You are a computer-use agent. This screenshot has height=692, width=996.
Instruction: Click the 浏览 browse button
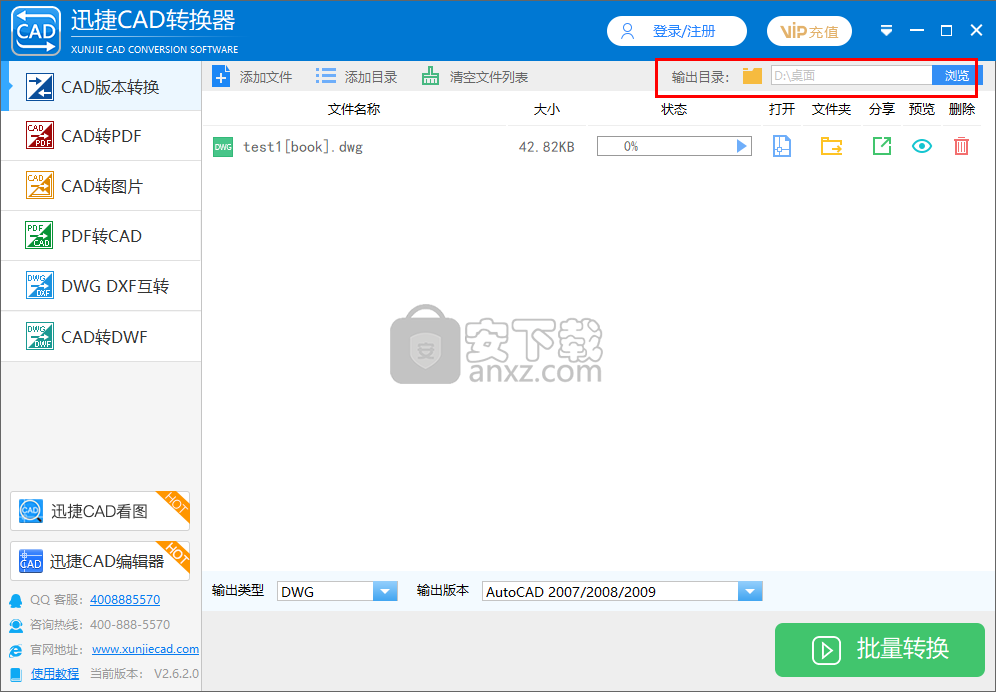957,76
